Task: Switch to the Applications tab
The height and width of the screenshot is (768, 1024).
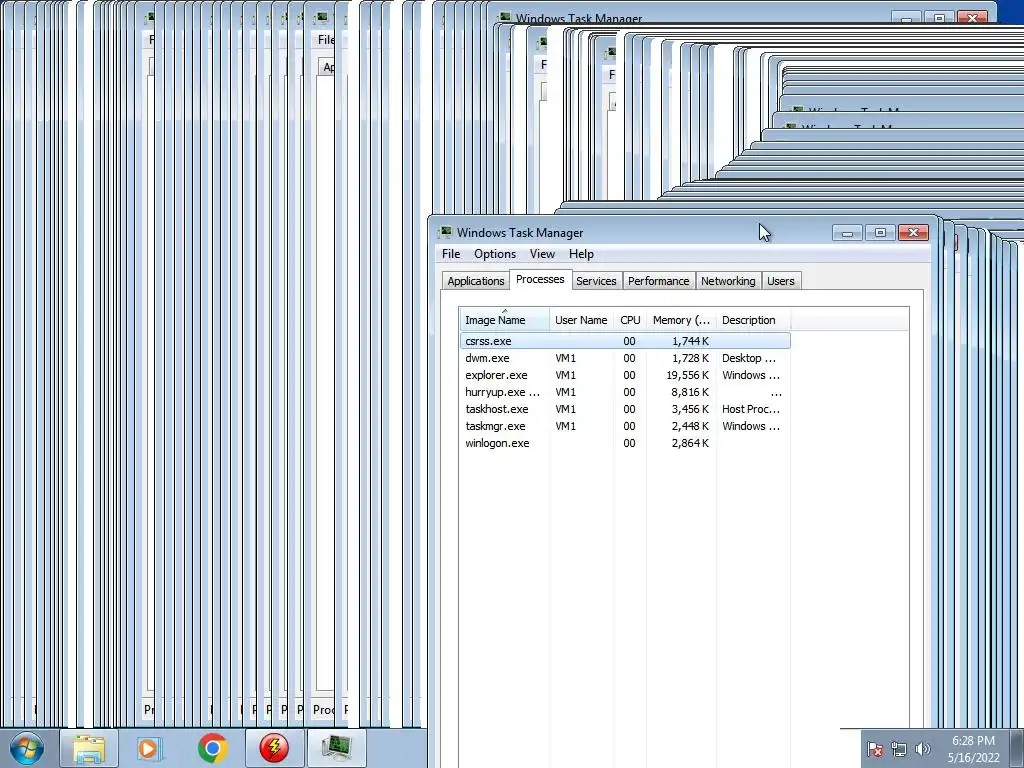Action: coord(475,281)
